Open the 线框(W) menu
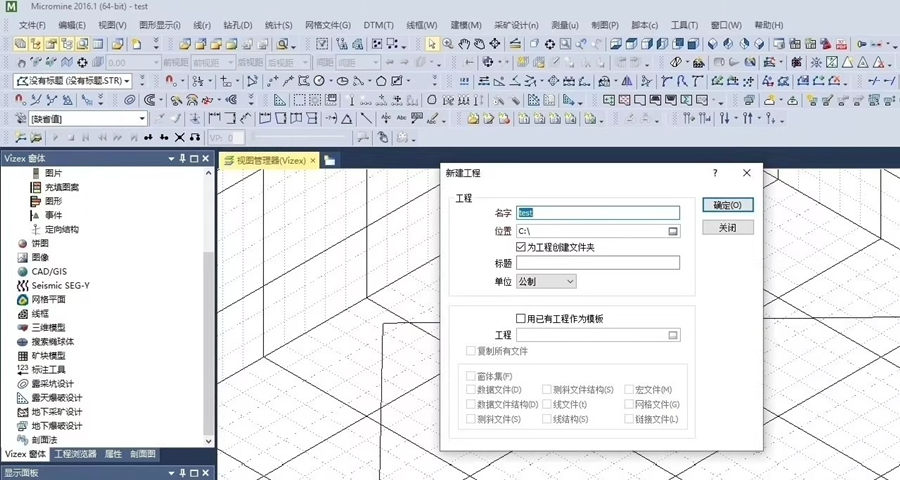900x480 pixels. [x=422, y=25]
